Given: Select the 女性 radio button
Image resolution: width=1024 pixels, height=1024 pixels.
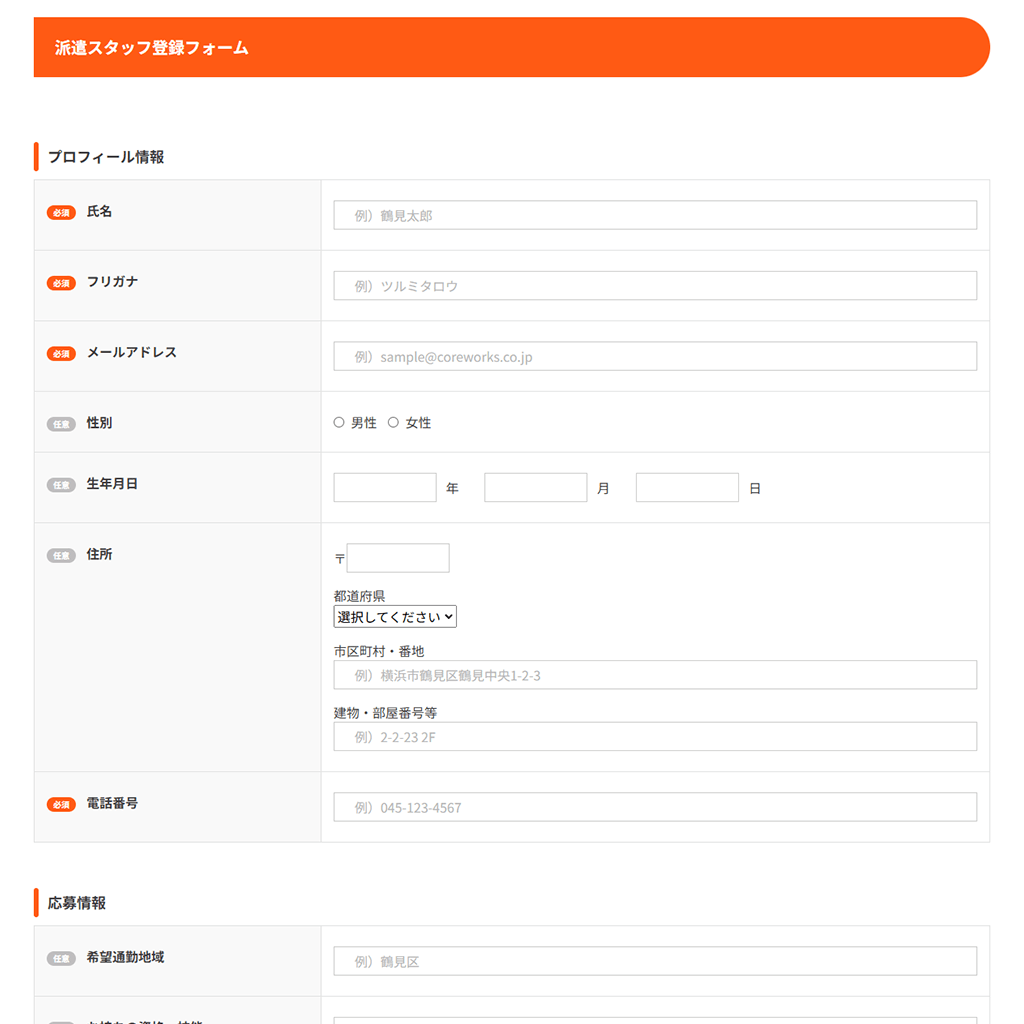Looking at the screenshot, I should [x=393, y=423].
